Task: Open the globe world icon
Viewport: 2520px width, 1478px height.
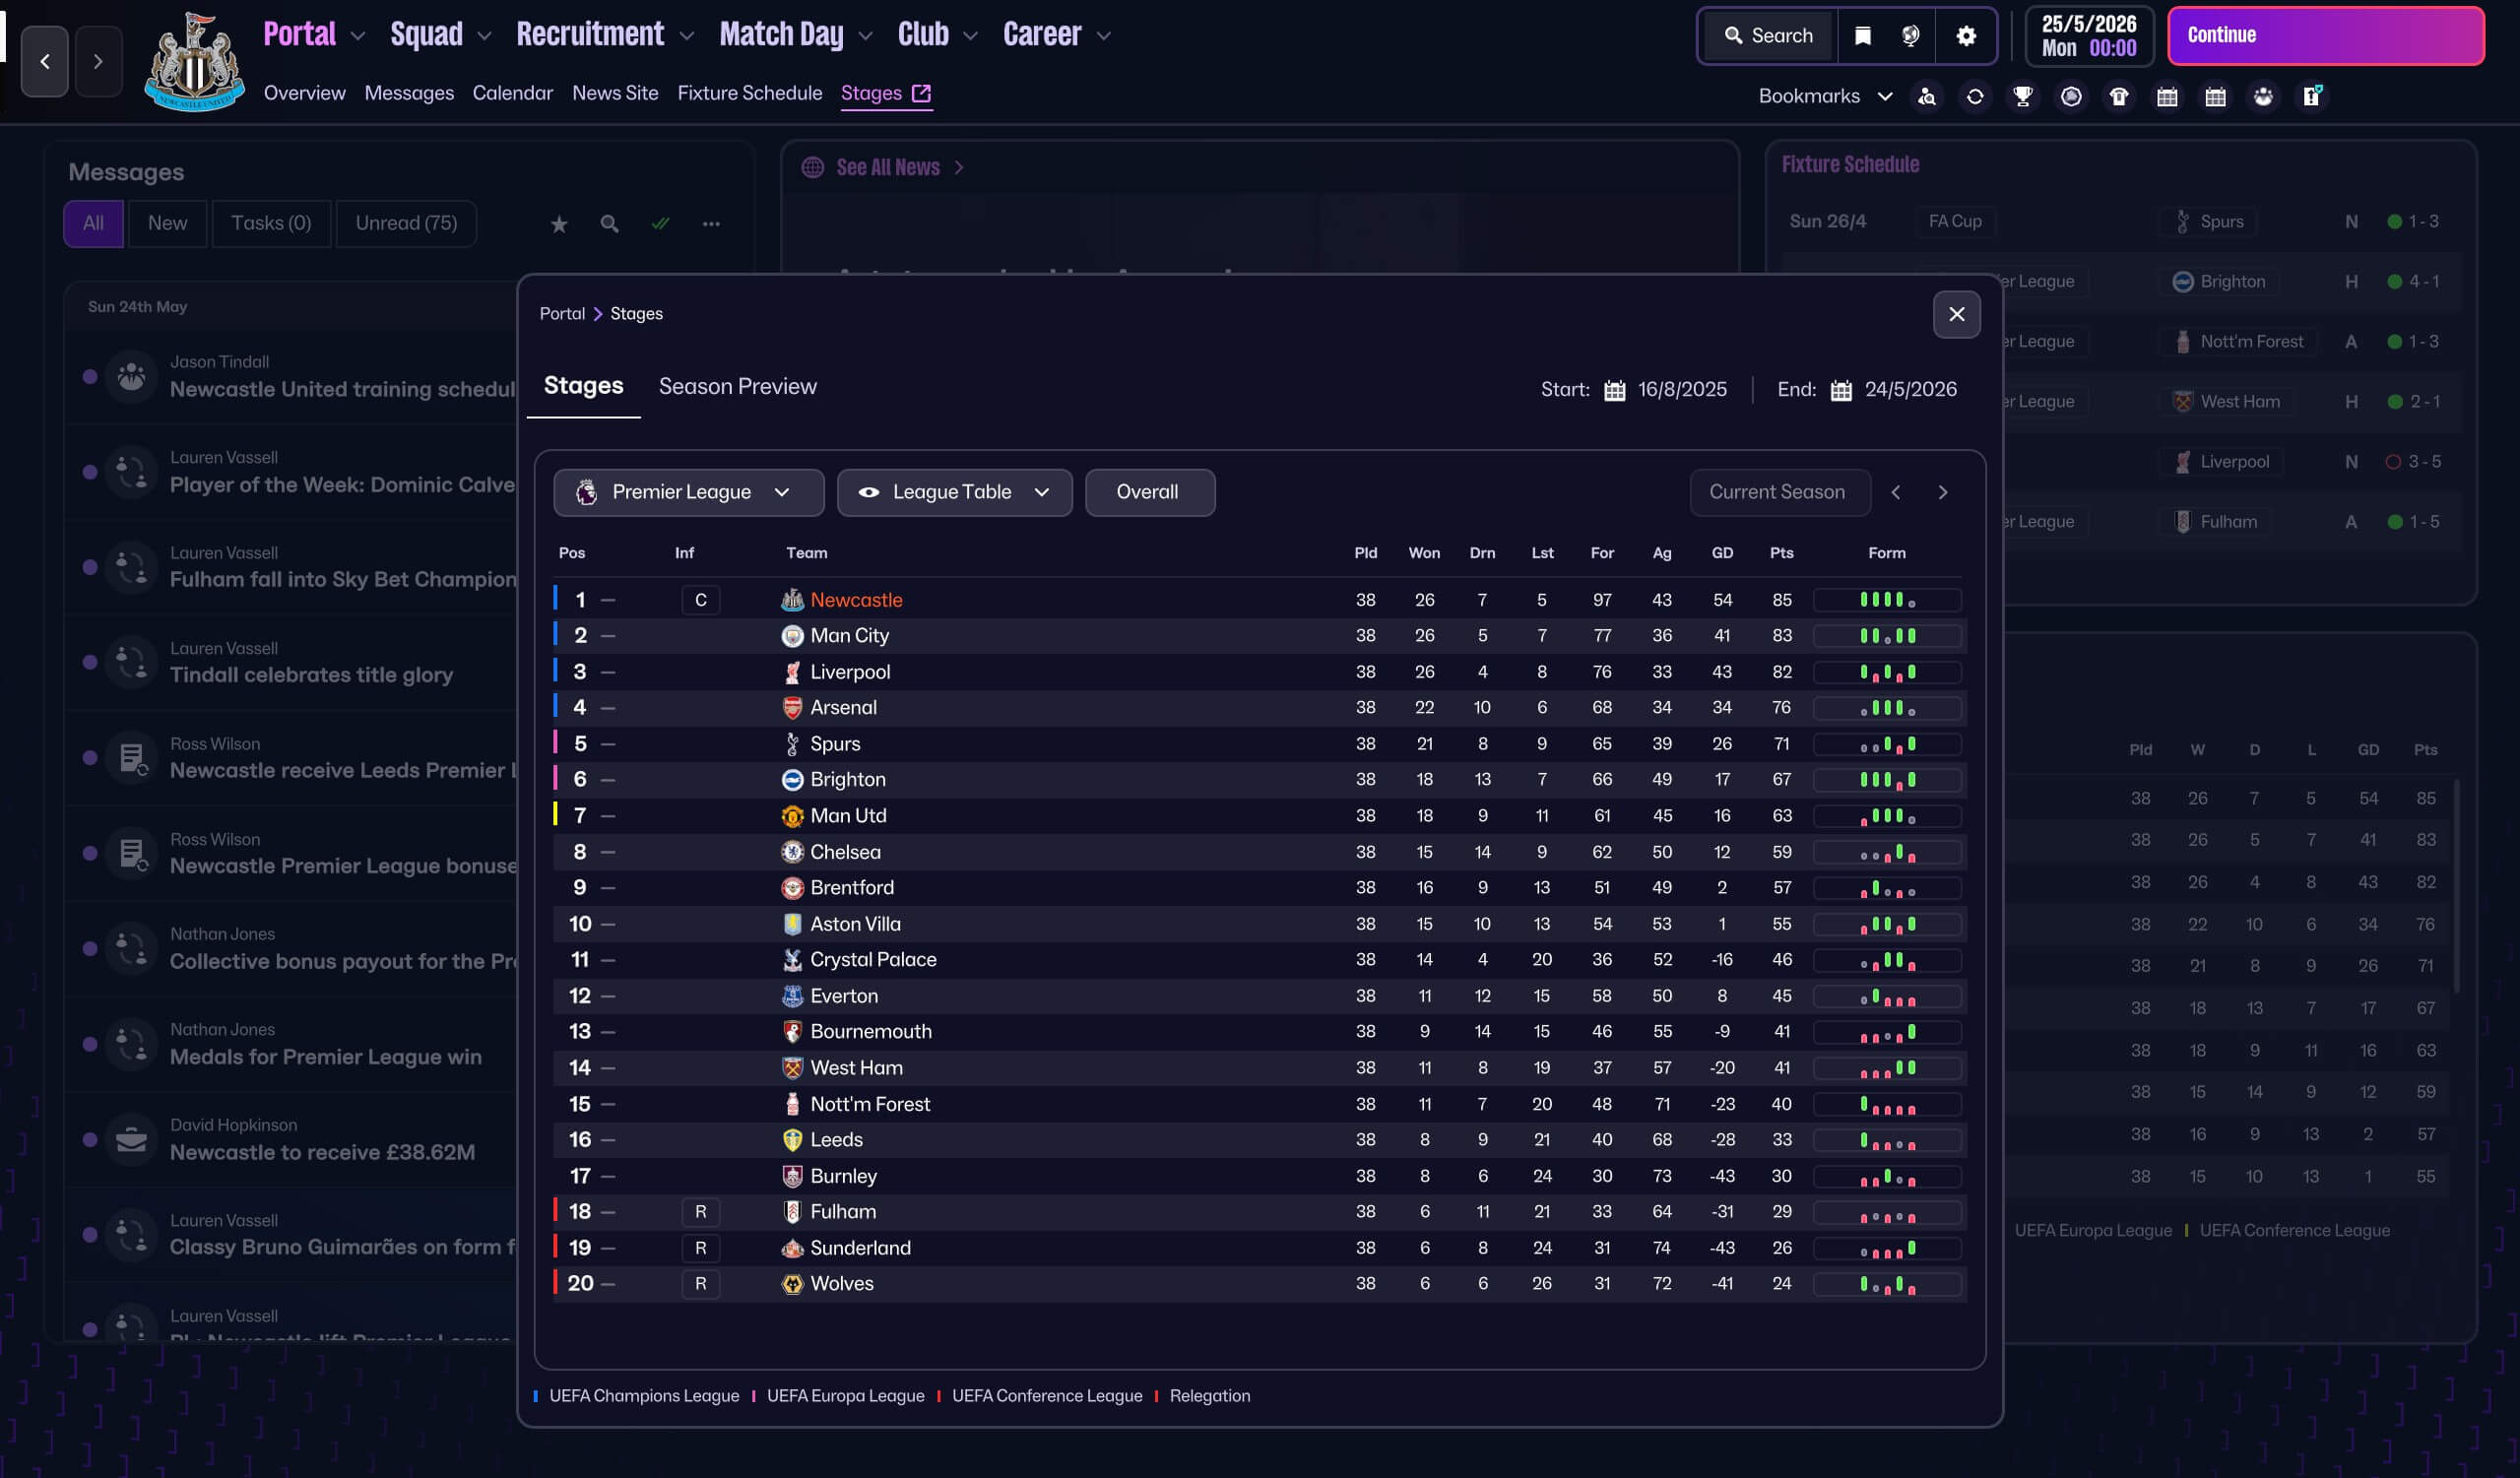Action: point(1910,36)
